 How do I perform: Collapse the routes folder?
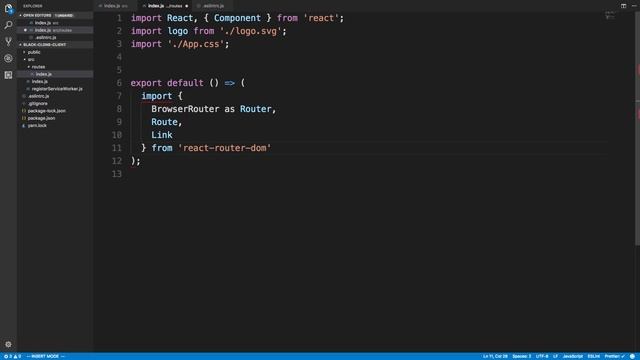55,67
